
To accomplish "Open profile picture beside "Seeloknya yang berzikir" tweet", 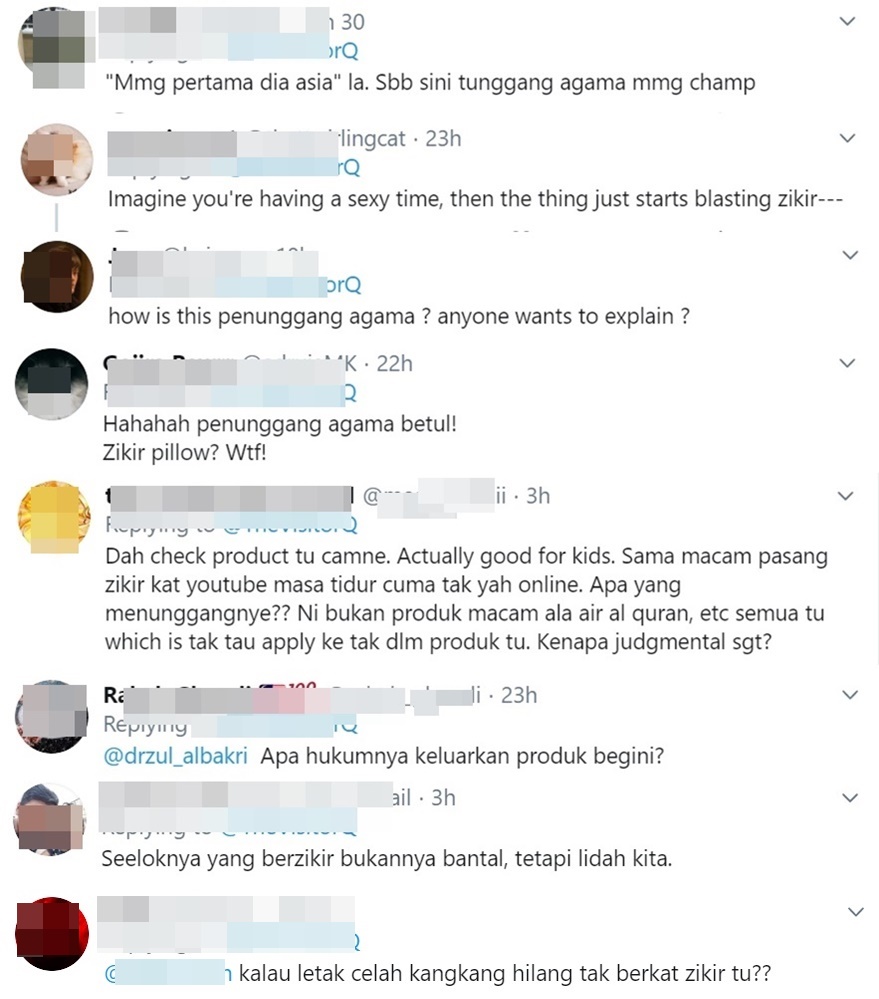I will [x=50, y=819].
